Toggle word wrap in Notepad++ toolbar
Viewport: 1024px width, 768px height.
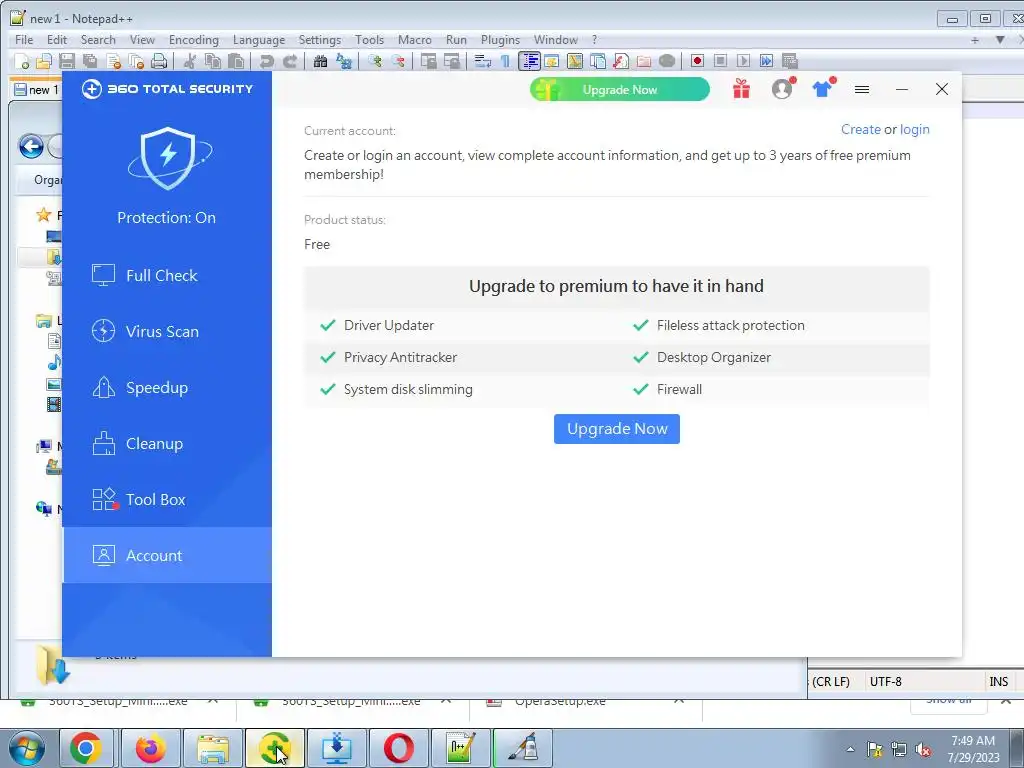click(483, 61)
